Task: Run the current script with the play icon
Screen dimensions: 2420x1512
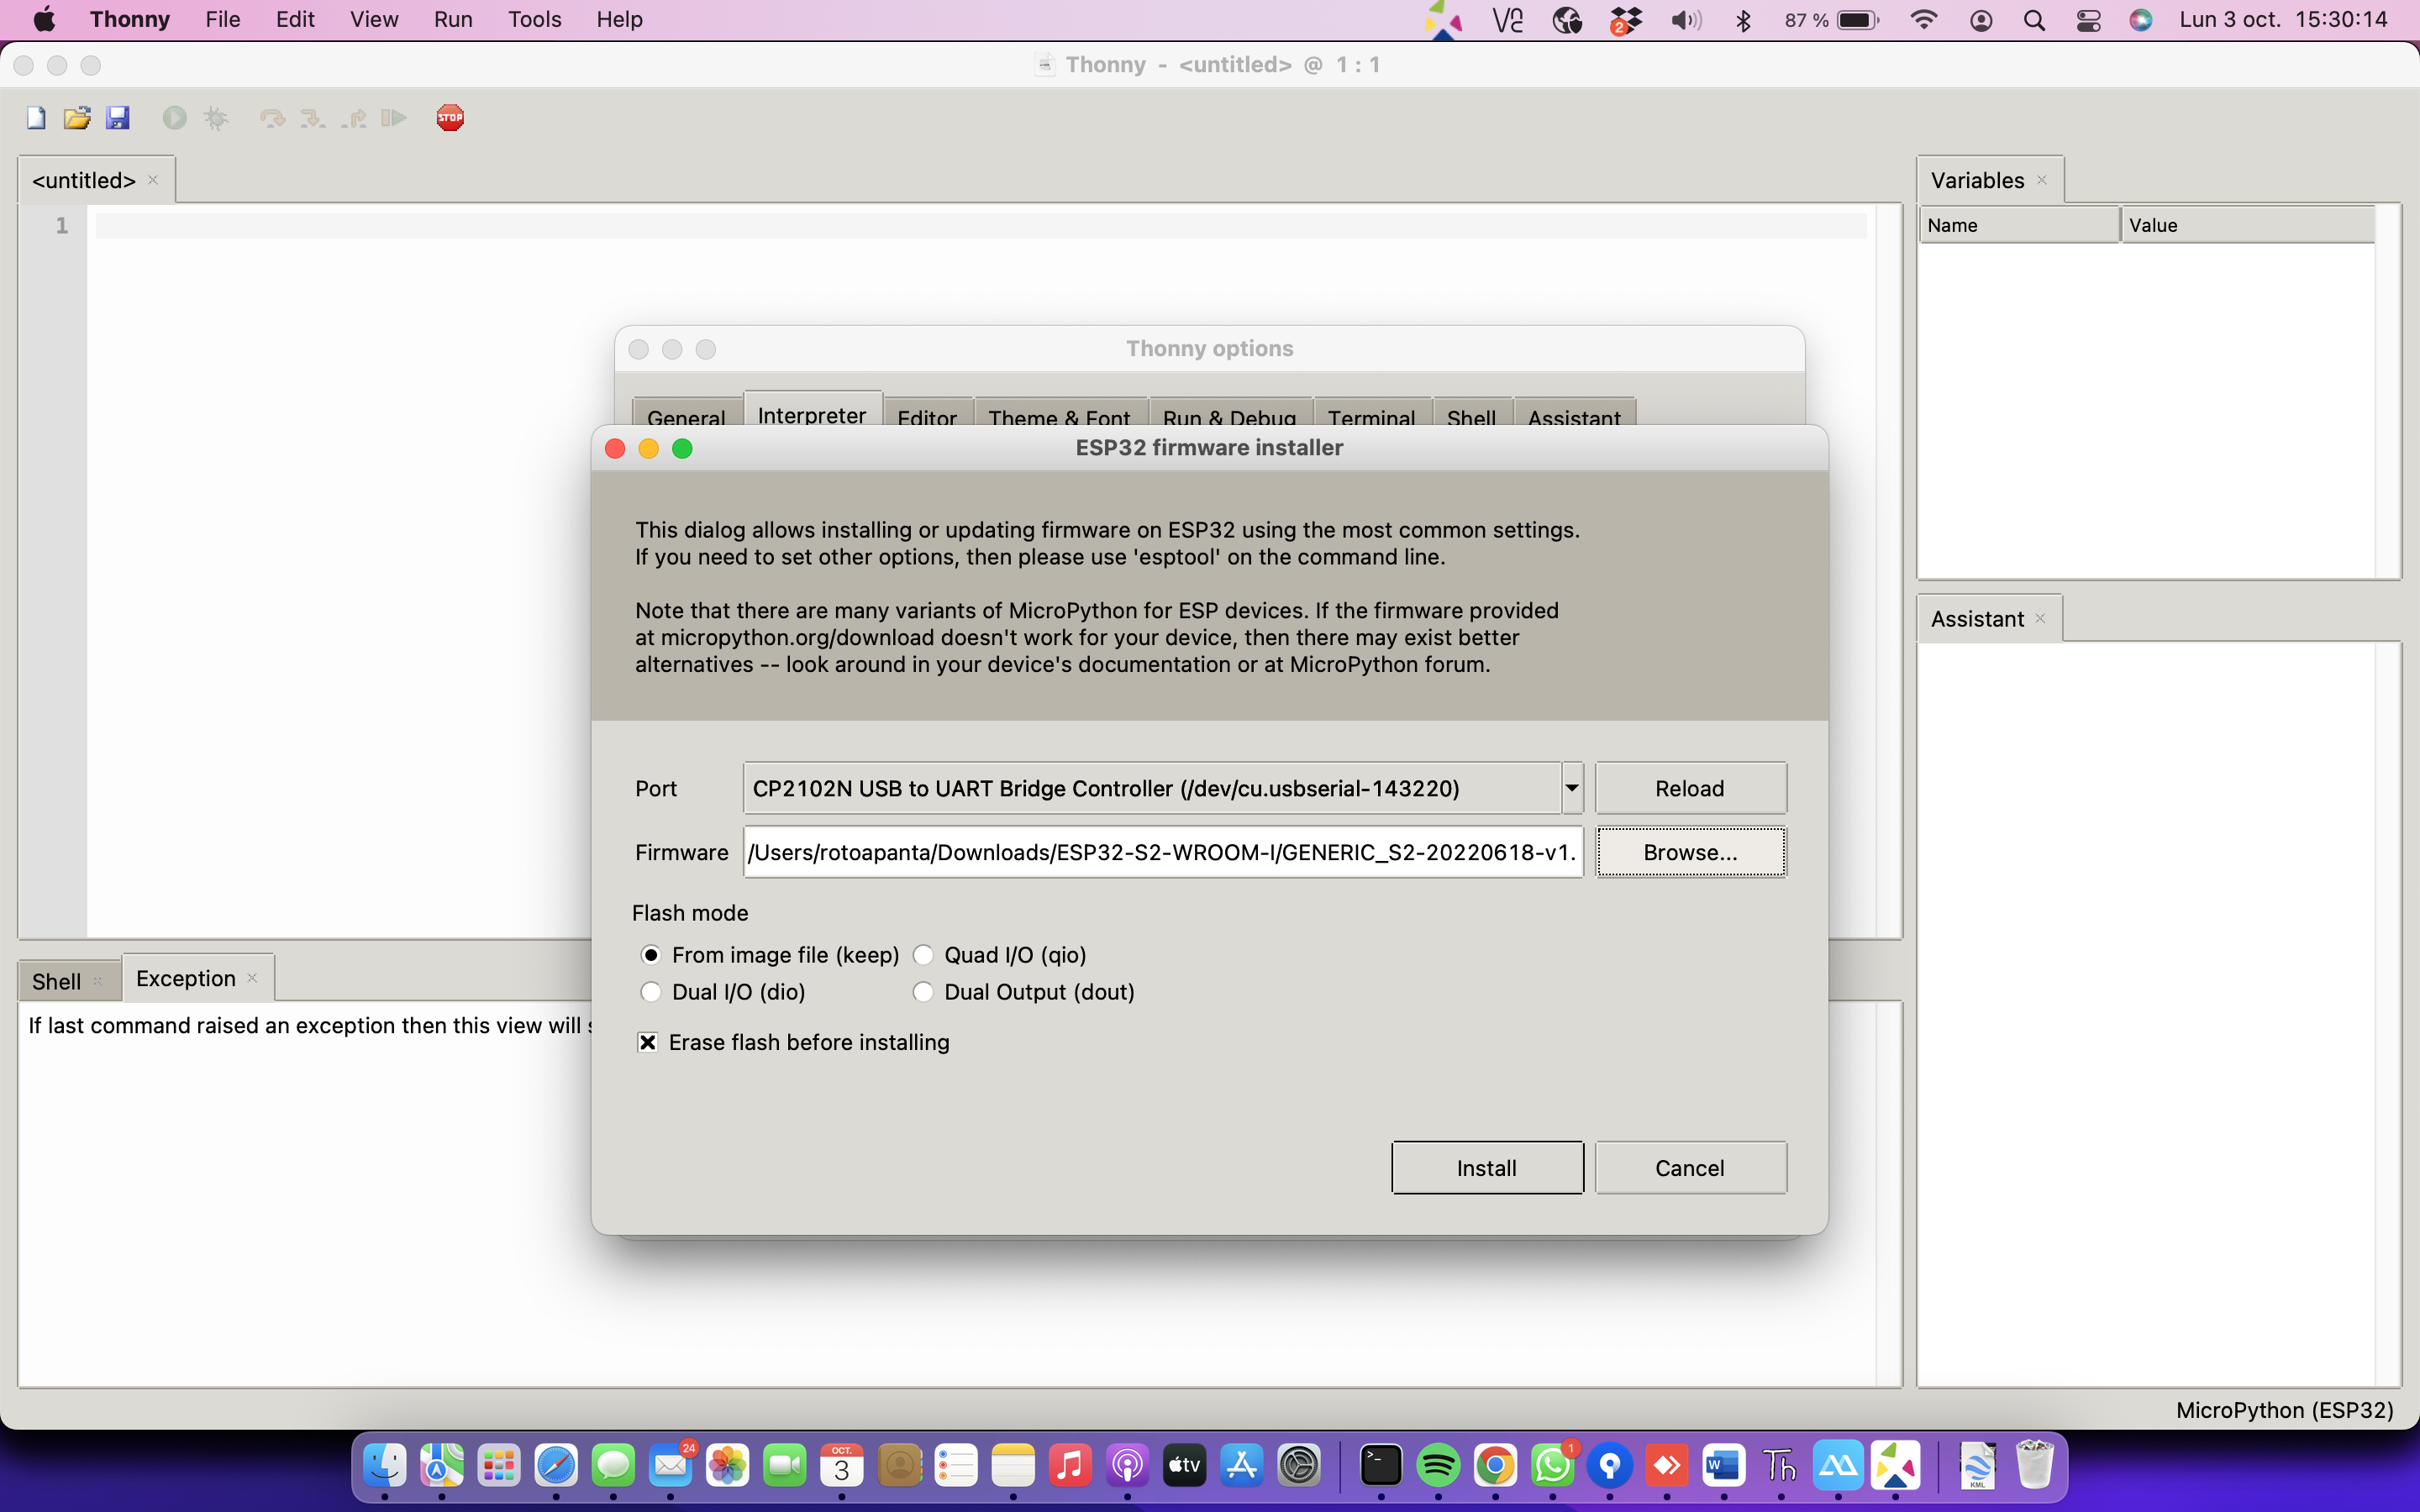Action: pyautogui.click(x=174, y=117)
